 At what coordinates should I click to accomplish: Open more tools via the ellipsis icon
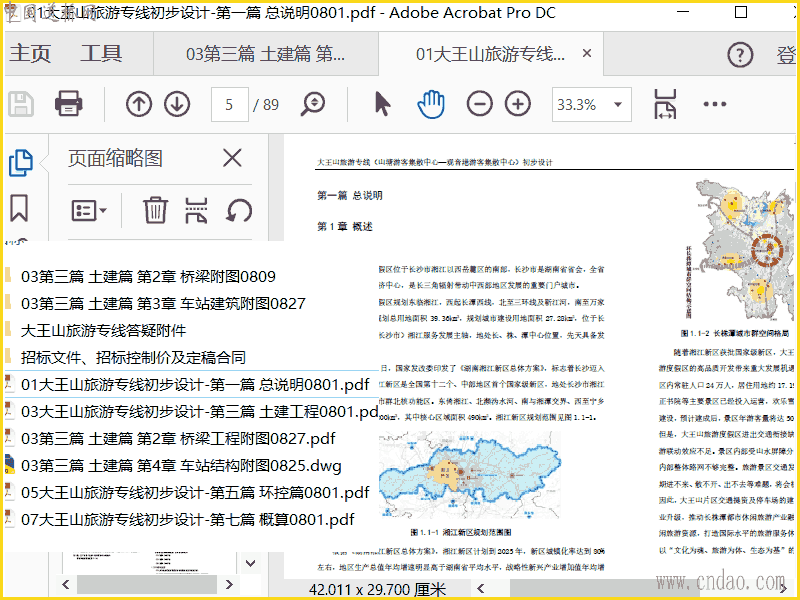[714, 104]
